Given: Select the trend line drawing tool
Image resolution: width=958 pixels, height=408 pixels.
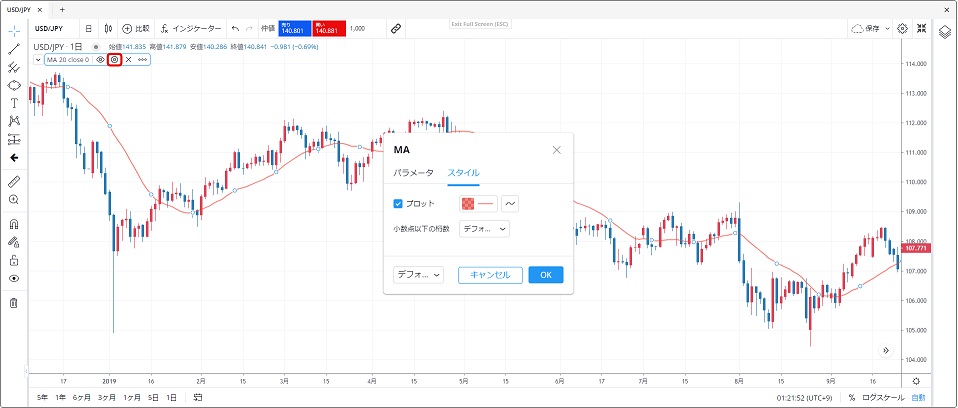Looking at the screenshot, I should tap(14, 48).
